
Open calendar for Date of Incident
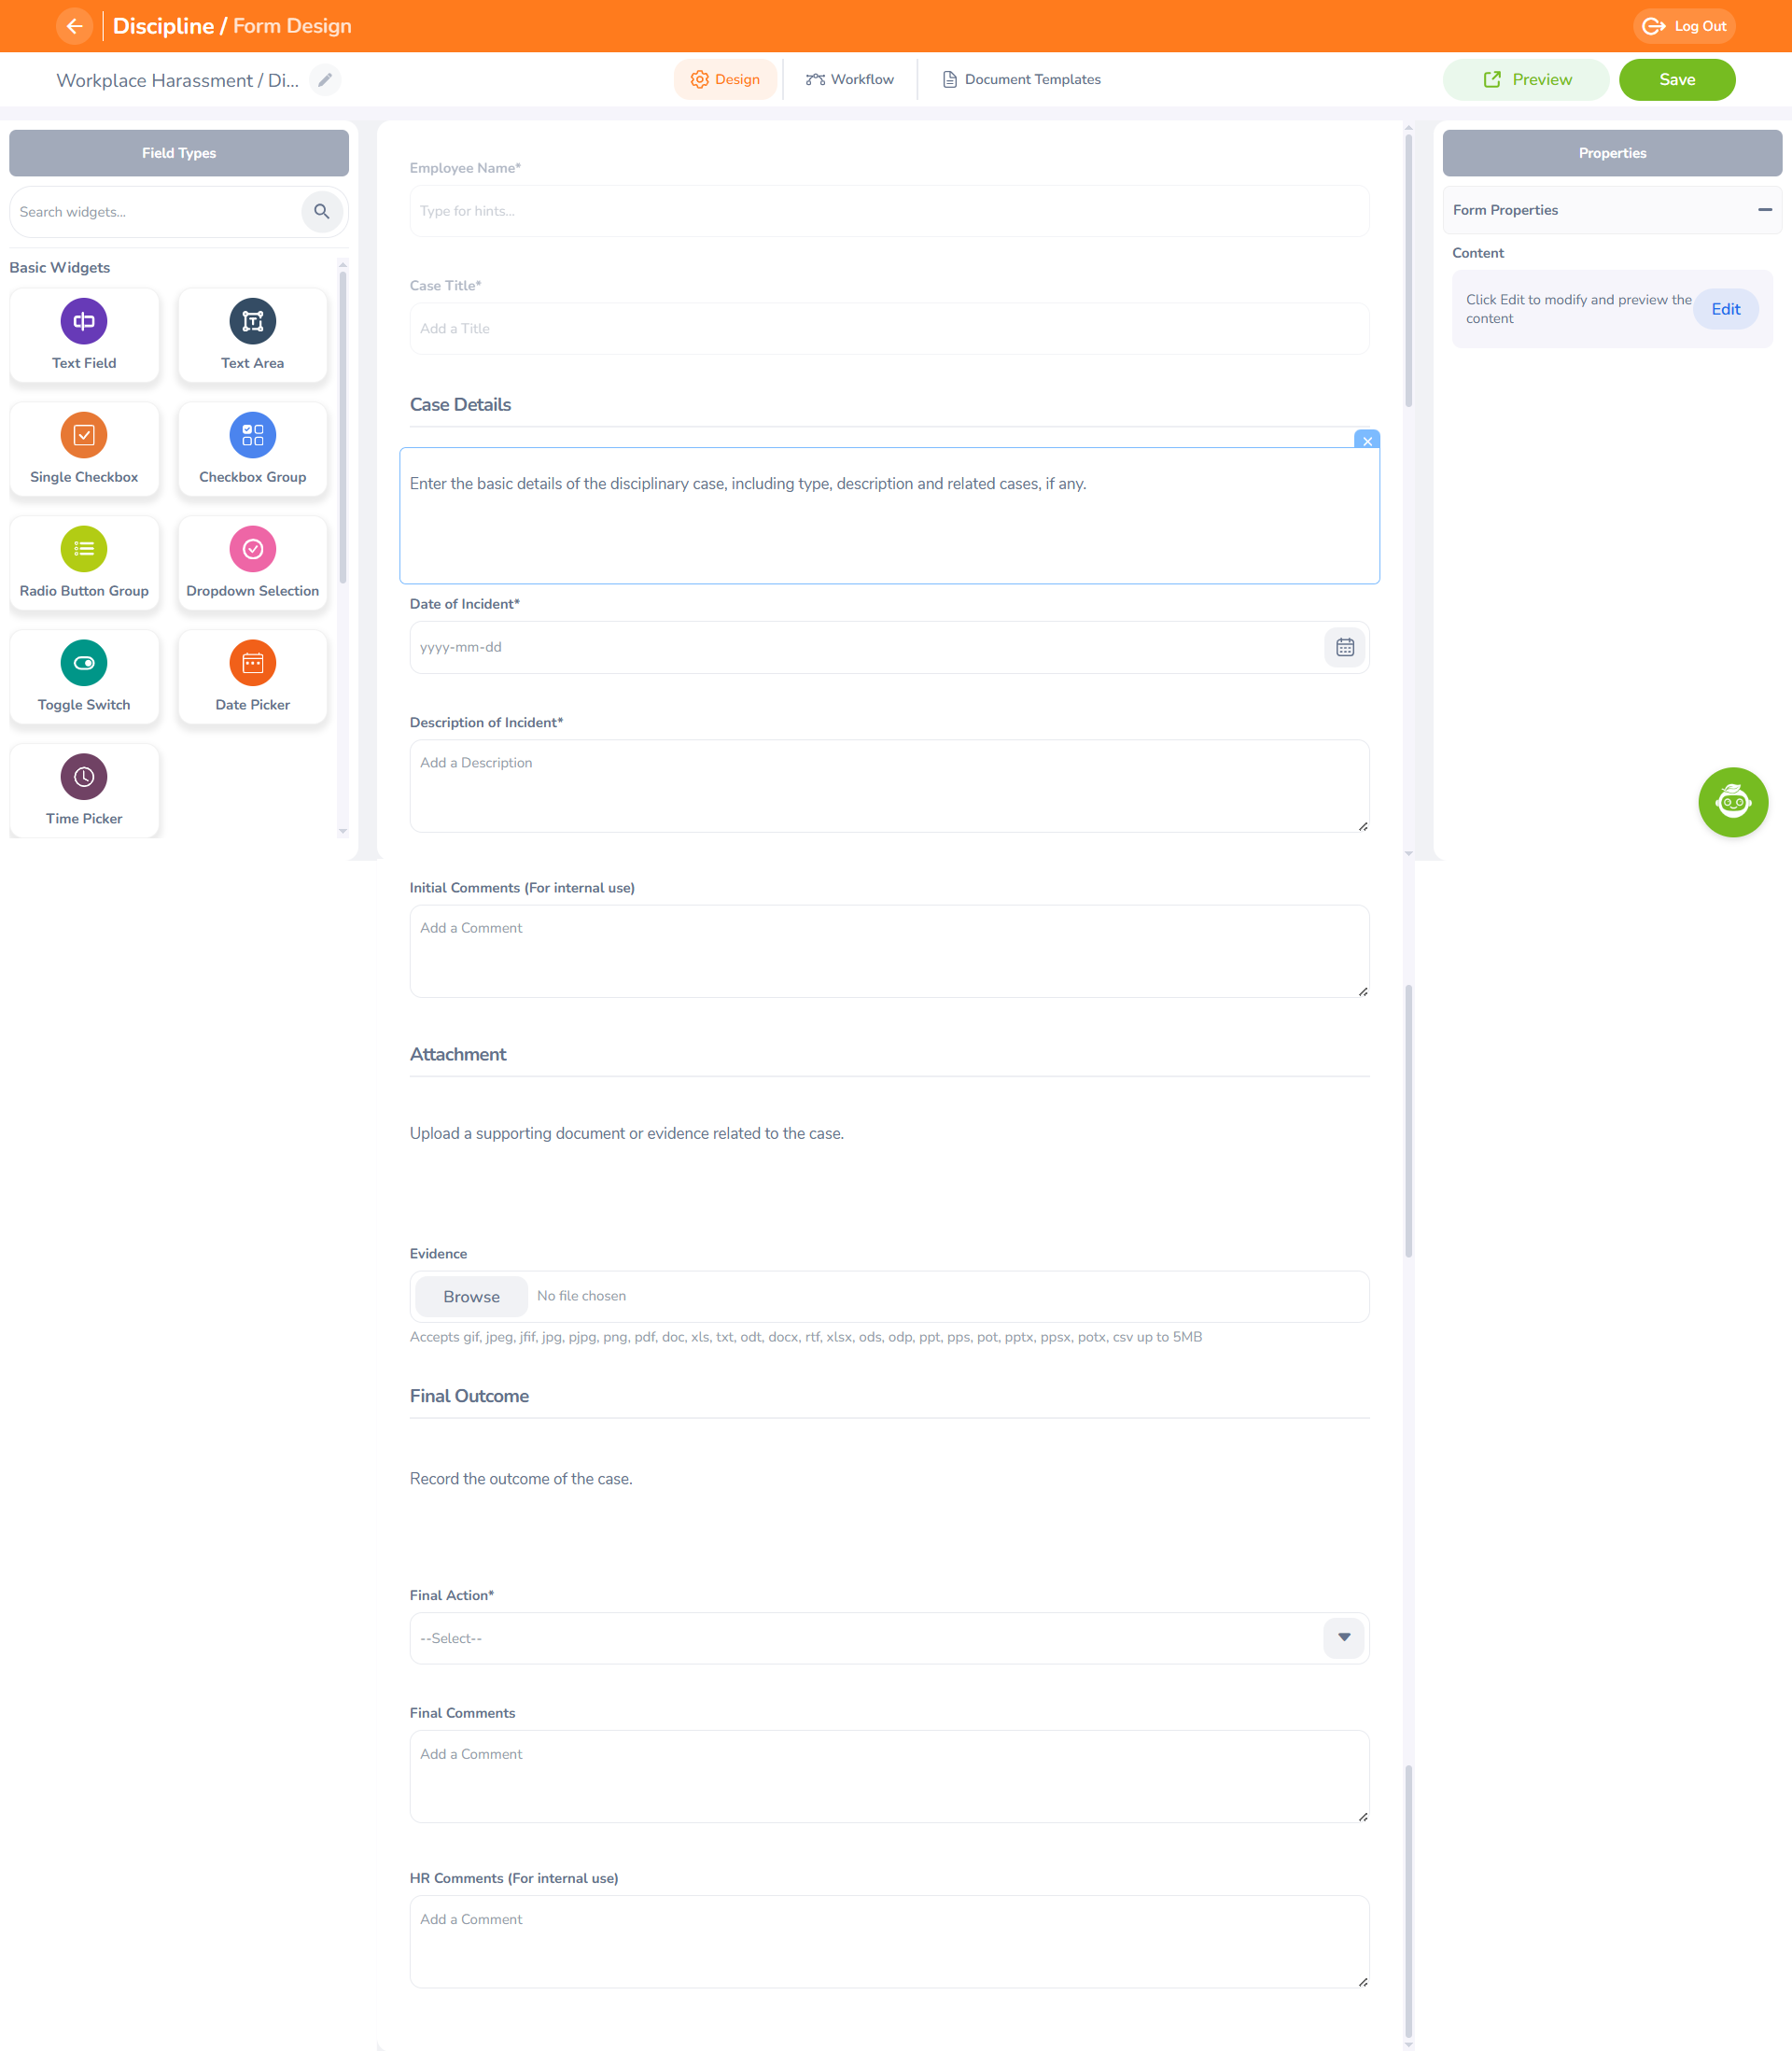coord(1344,648)
